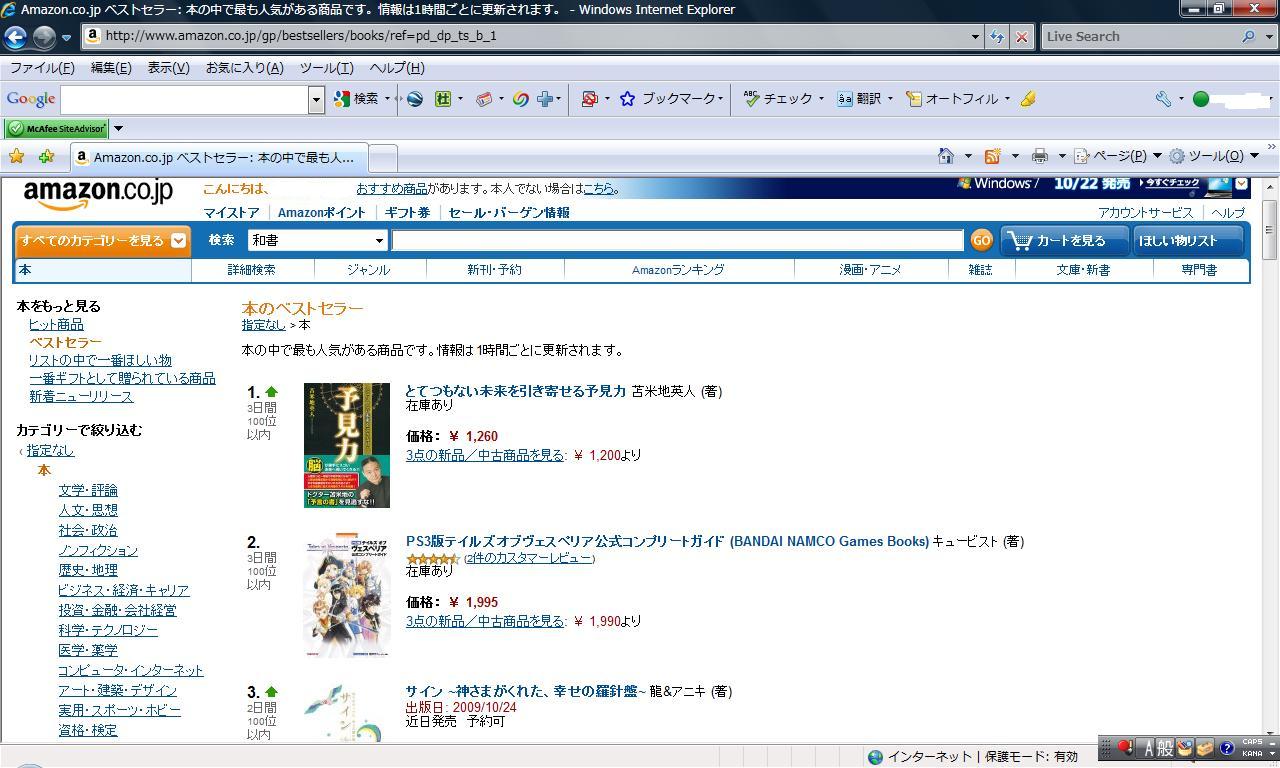
Task: Open the 漫画・アニメ navigation link
Action: click(x=870, y=270)
